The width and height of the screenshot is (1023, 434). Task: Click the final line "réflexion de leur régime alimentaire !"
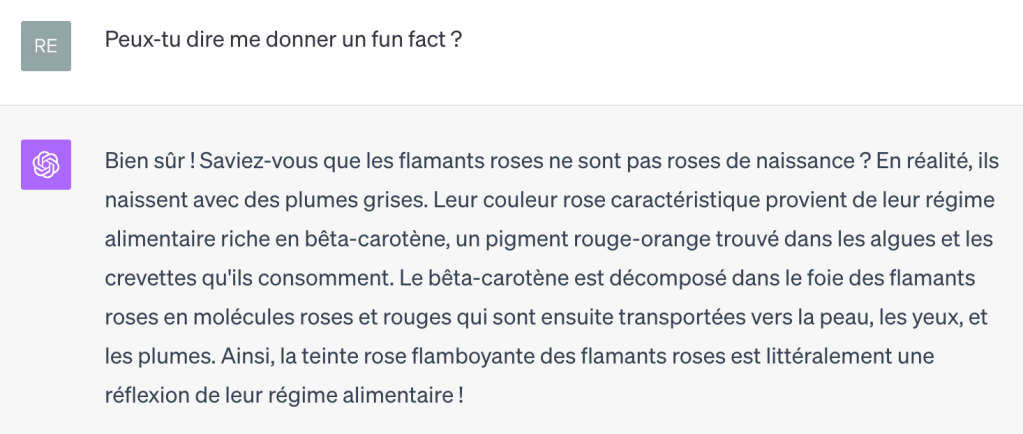[x=283, y=395]
